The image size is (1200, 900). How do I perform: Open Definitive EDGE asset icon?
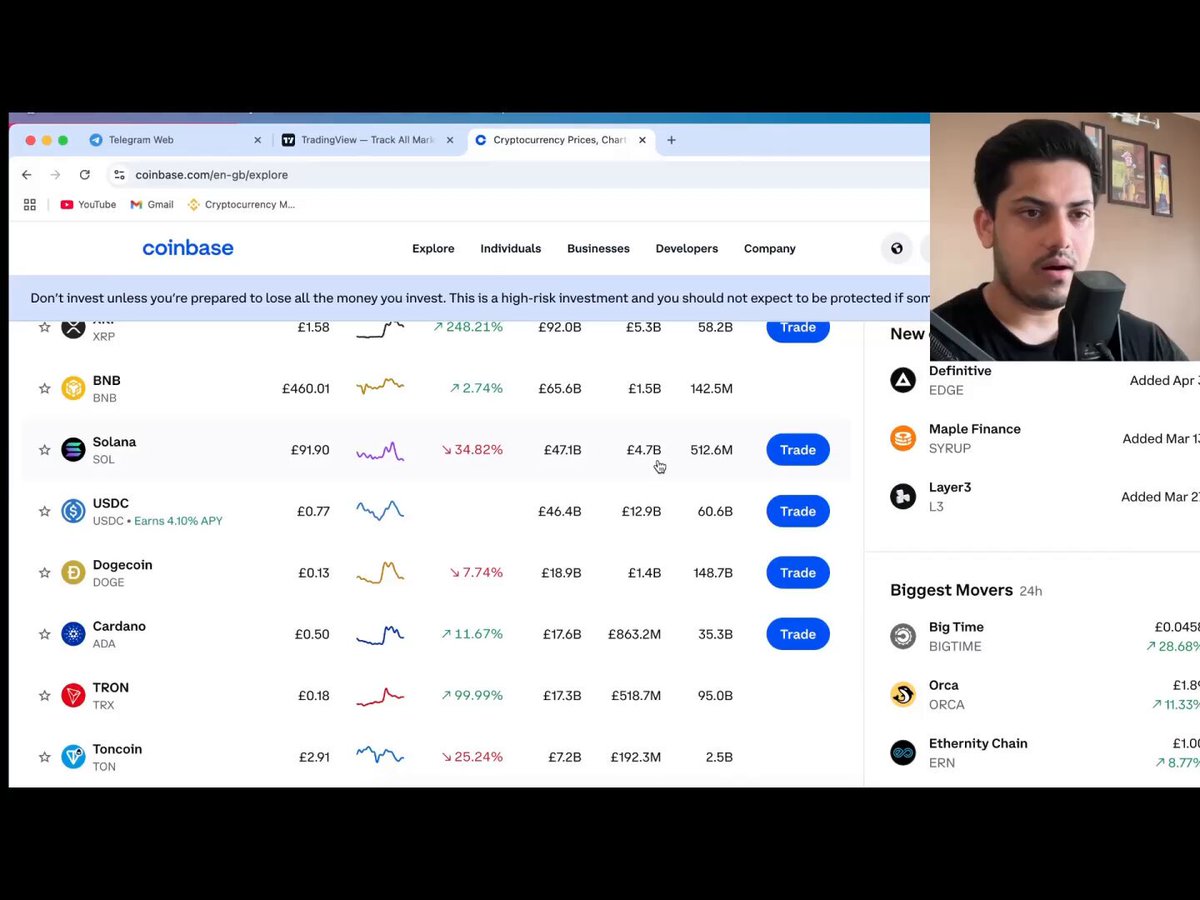(x=903, y=380)
